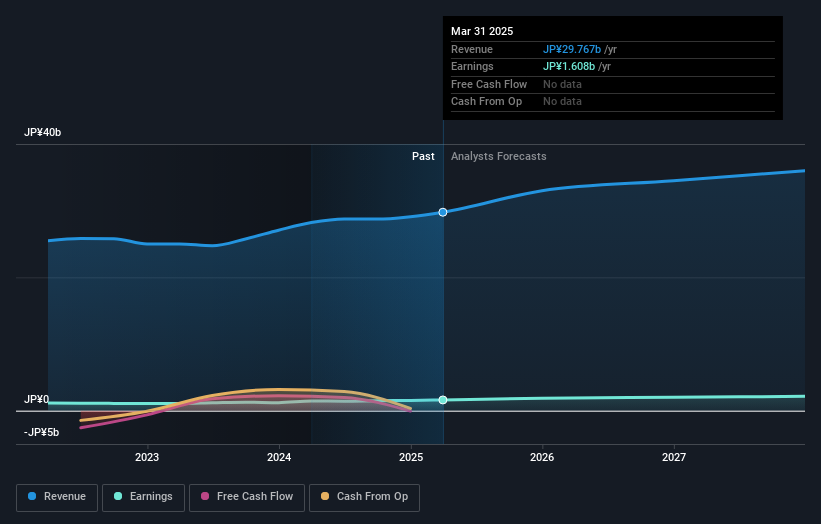
Task: Click the tooltip date 'Mar 31 2025'
Action: 482,31
